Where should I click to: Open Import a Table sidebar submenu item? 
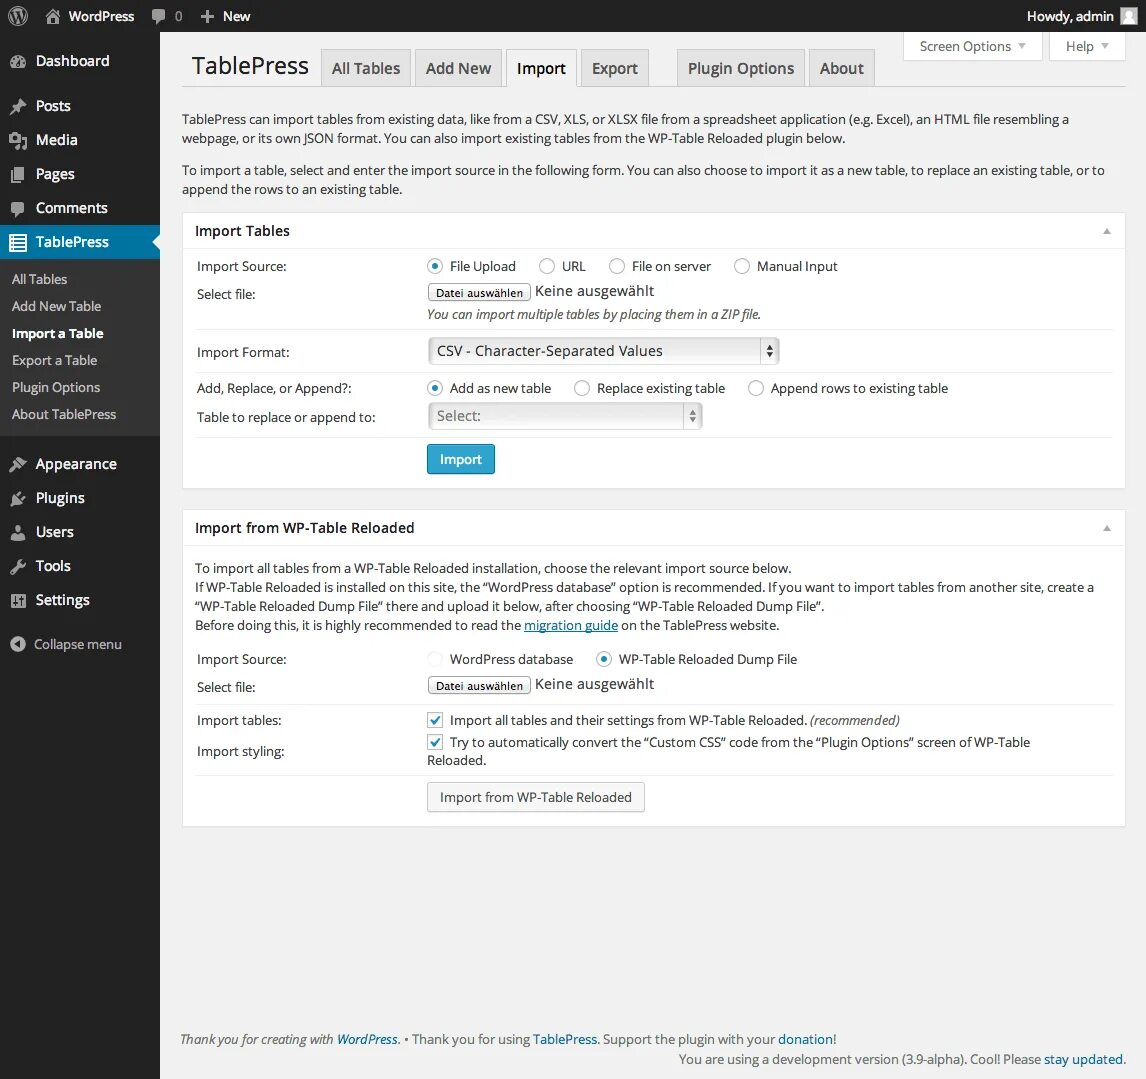pyautogui.click(x=58, y=333)
